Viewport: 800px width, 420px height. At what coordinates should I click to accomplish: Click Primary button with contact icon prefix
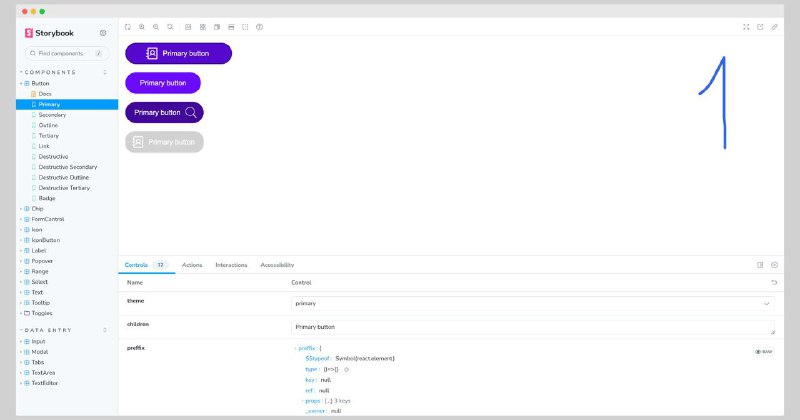(x=178, y=54)
